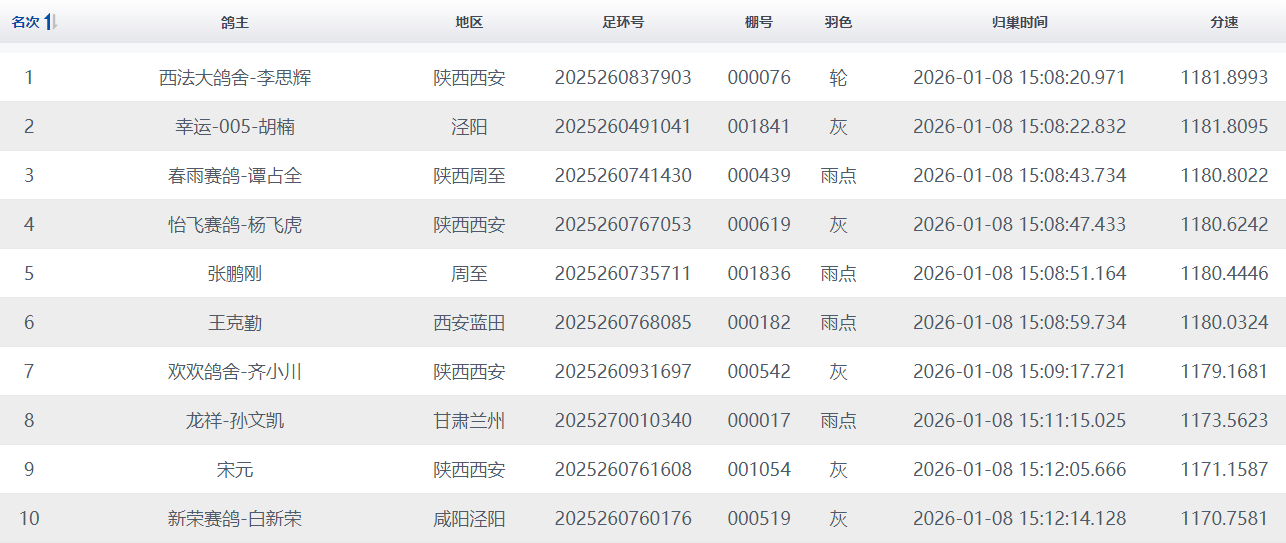Click region 甘肃兰州 in row 8
This screenshot has width=1286, height=543.
pos(469,420)
